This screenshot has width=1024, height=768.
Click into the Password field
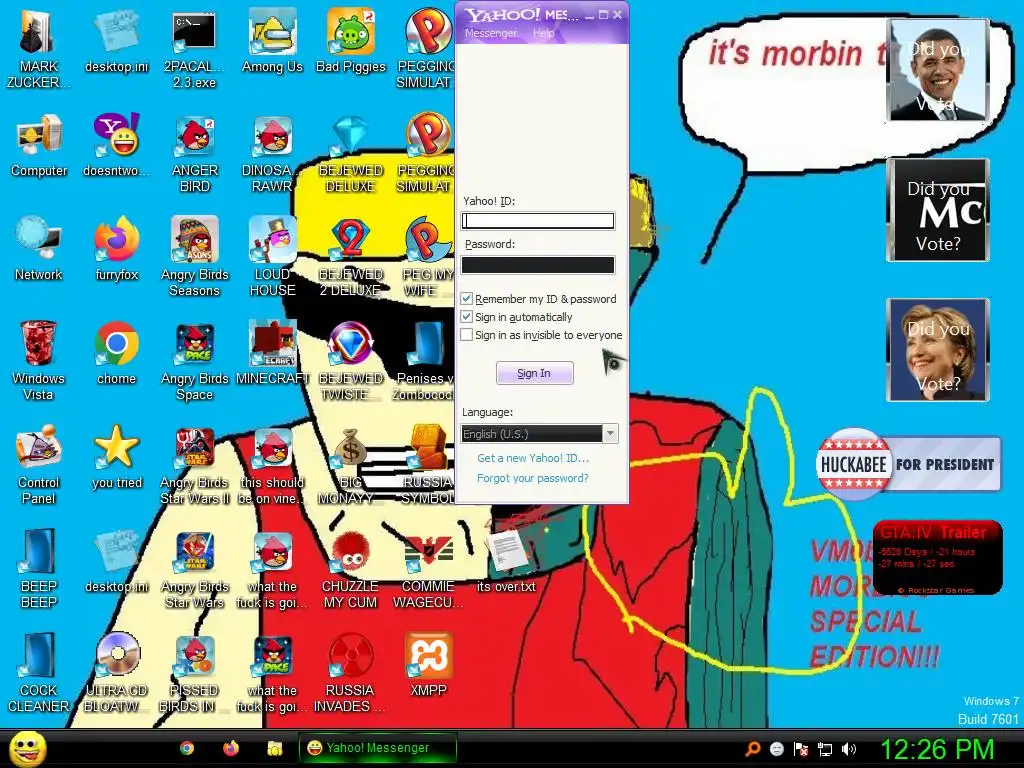(x=538, y=264)
